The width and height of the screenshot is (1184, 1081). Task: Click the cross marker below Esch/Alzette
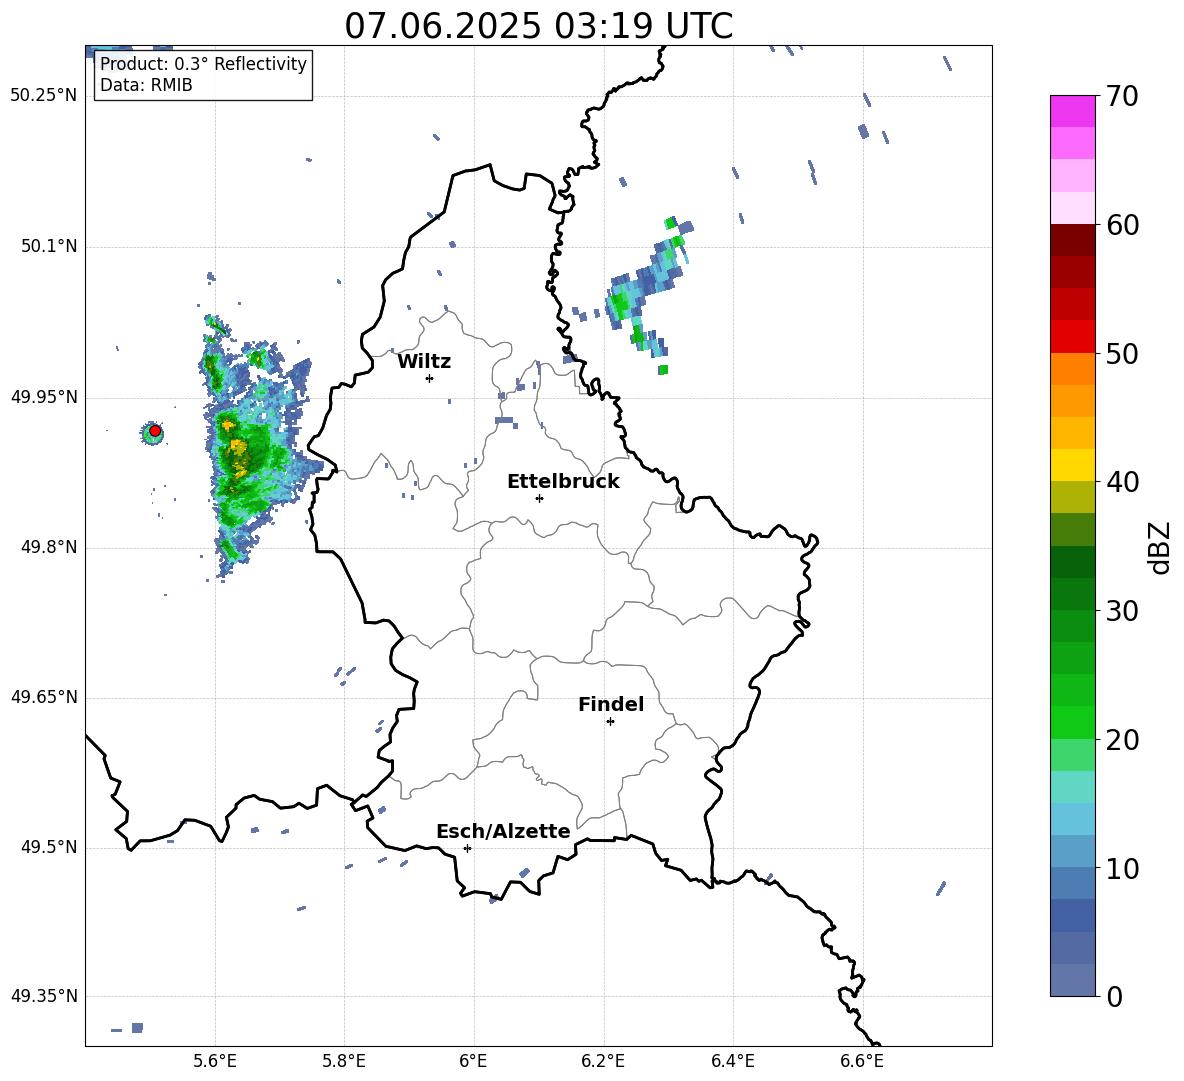pos(467,848)
